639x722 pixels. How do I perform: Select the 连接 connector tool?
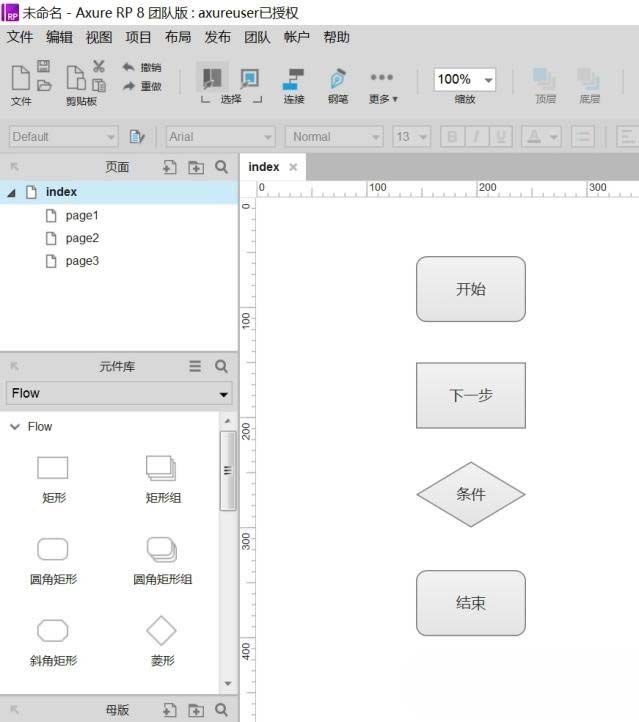(293, 84)
